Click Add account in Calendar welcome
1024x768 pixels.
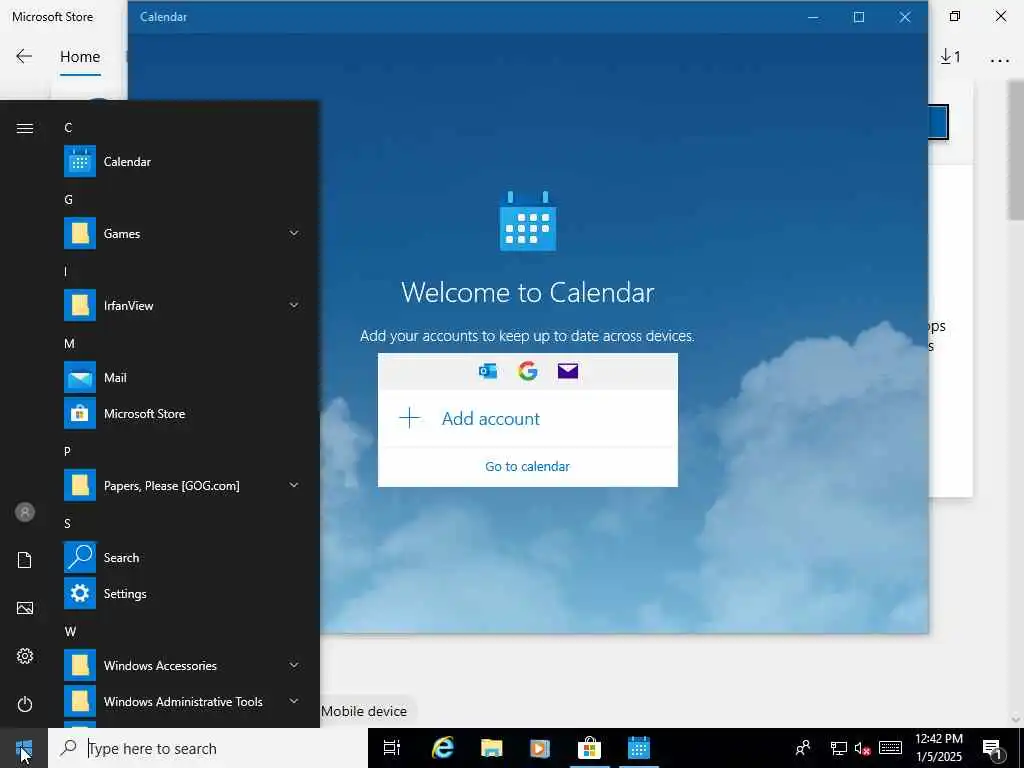(528, 418)
